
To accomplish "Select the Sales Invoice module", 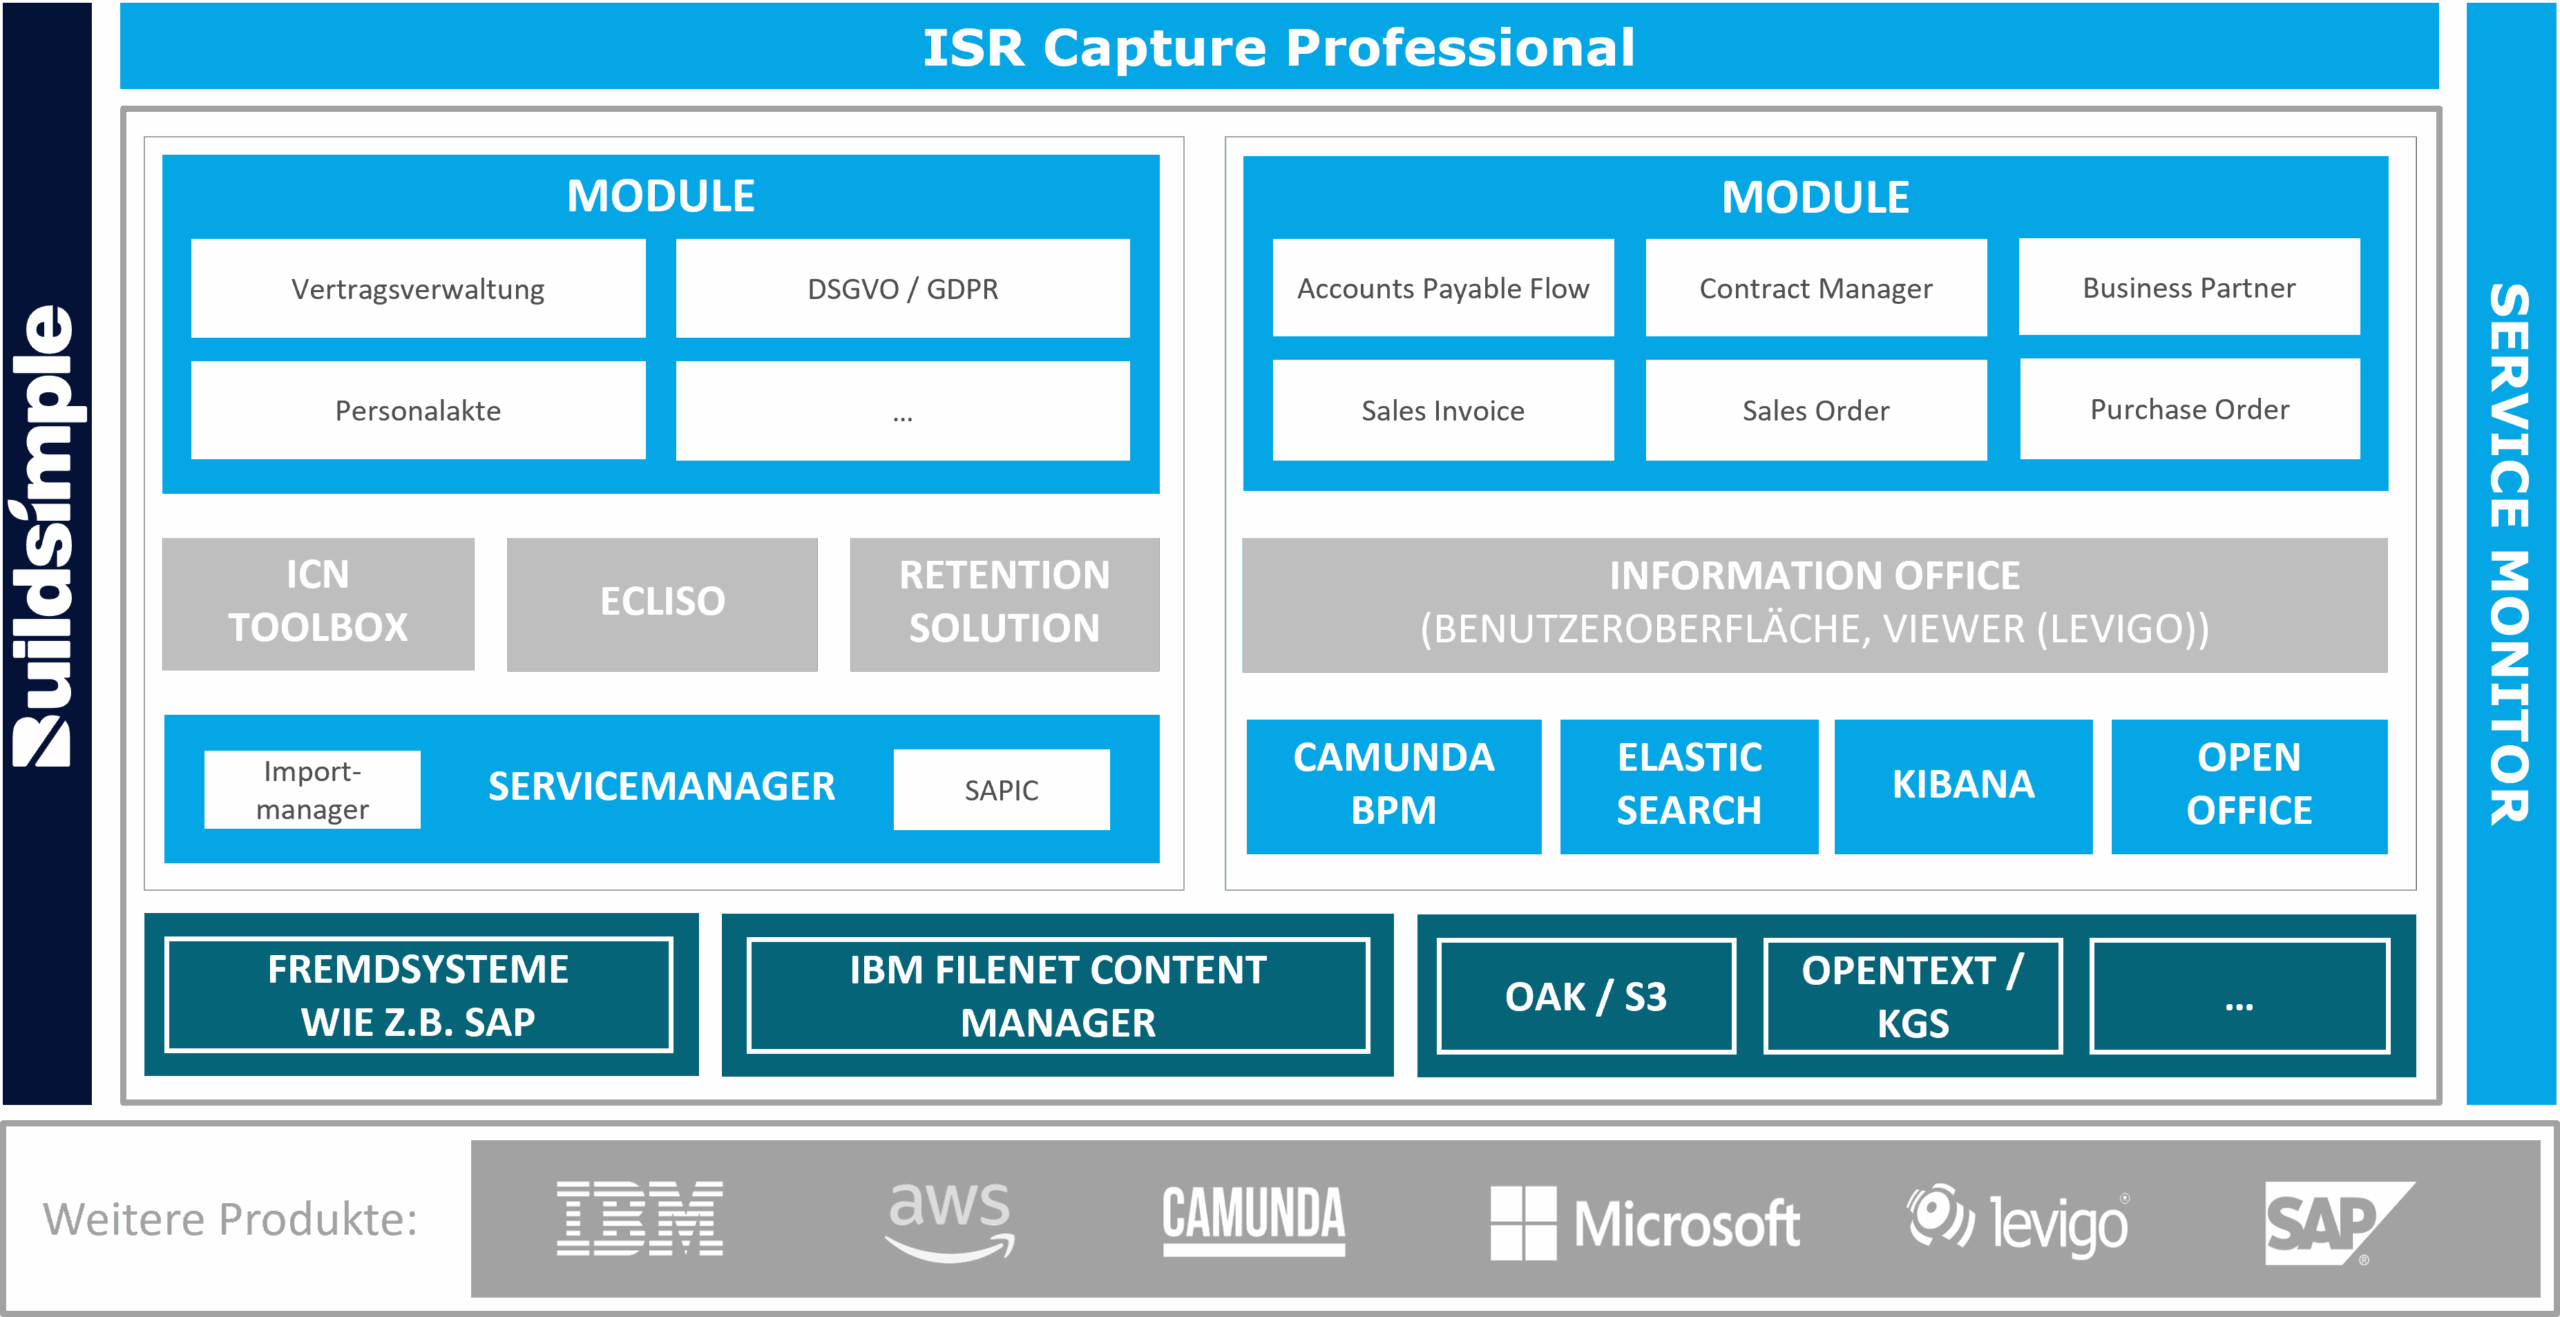I will 1443,410.
